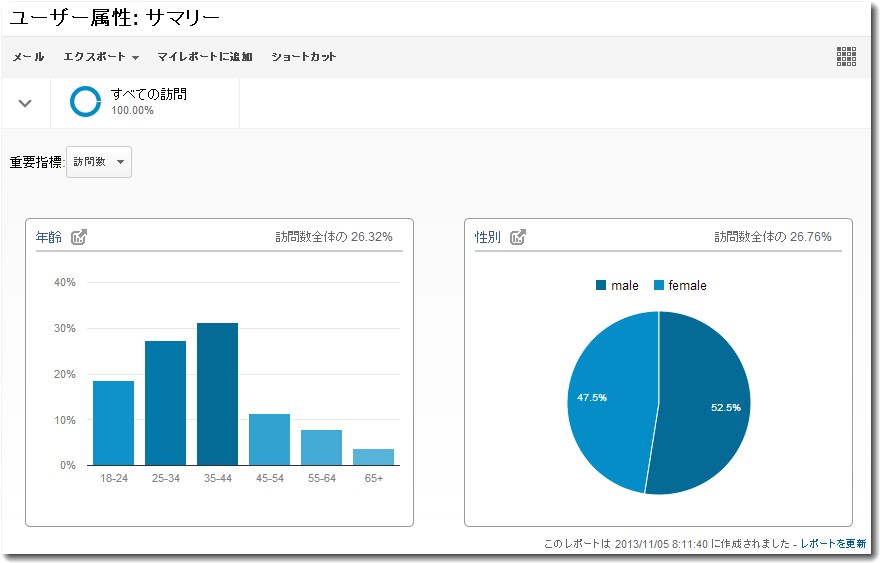The image size is (880, 563).
Task: Click the 100.00% segment value
Action: tap(132, 111)
